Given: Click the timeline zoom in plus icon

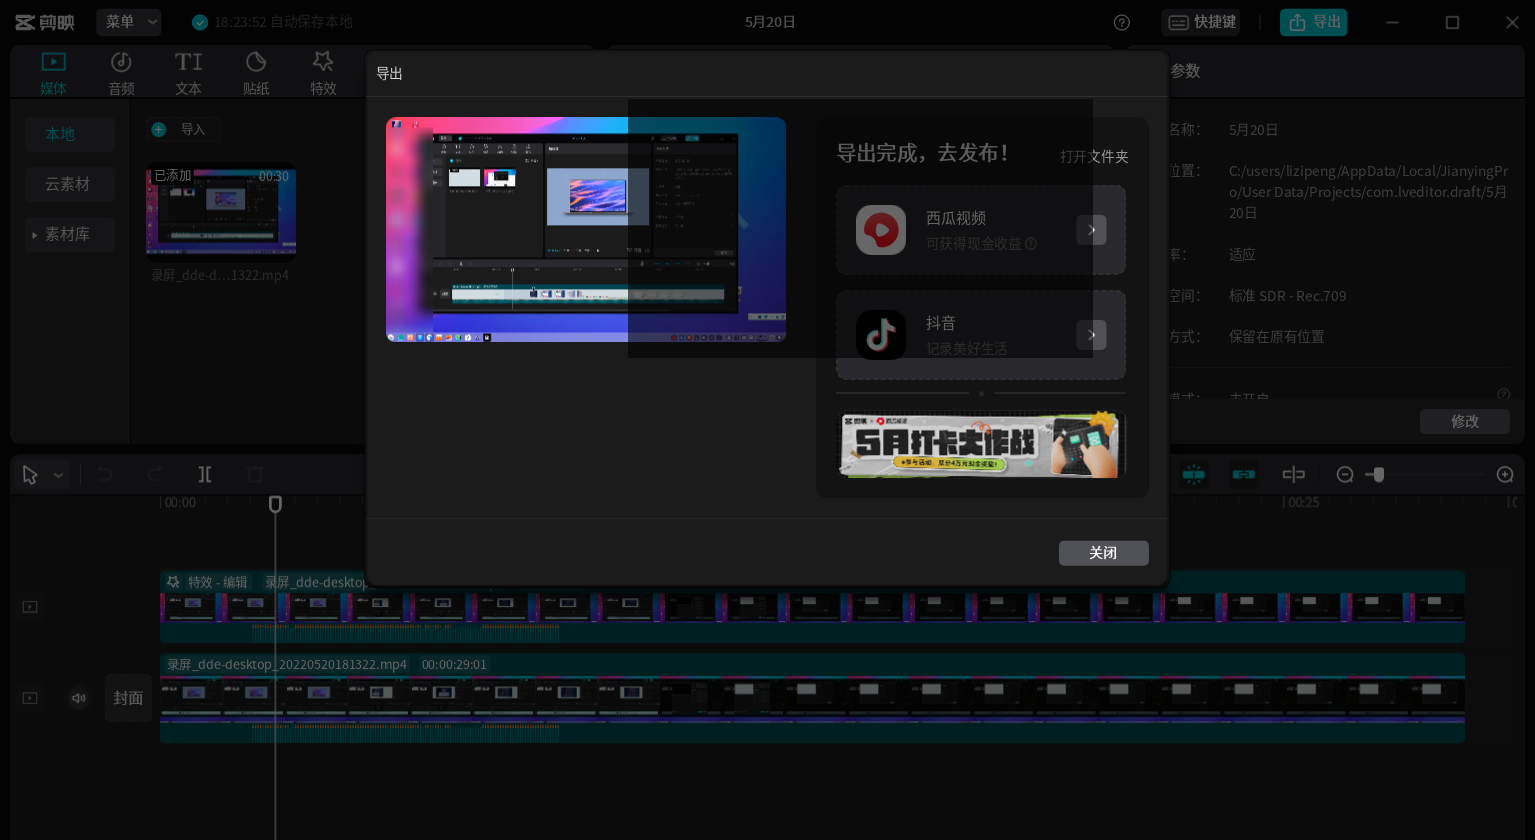Looking at the screenshot, I should 1505,474.
